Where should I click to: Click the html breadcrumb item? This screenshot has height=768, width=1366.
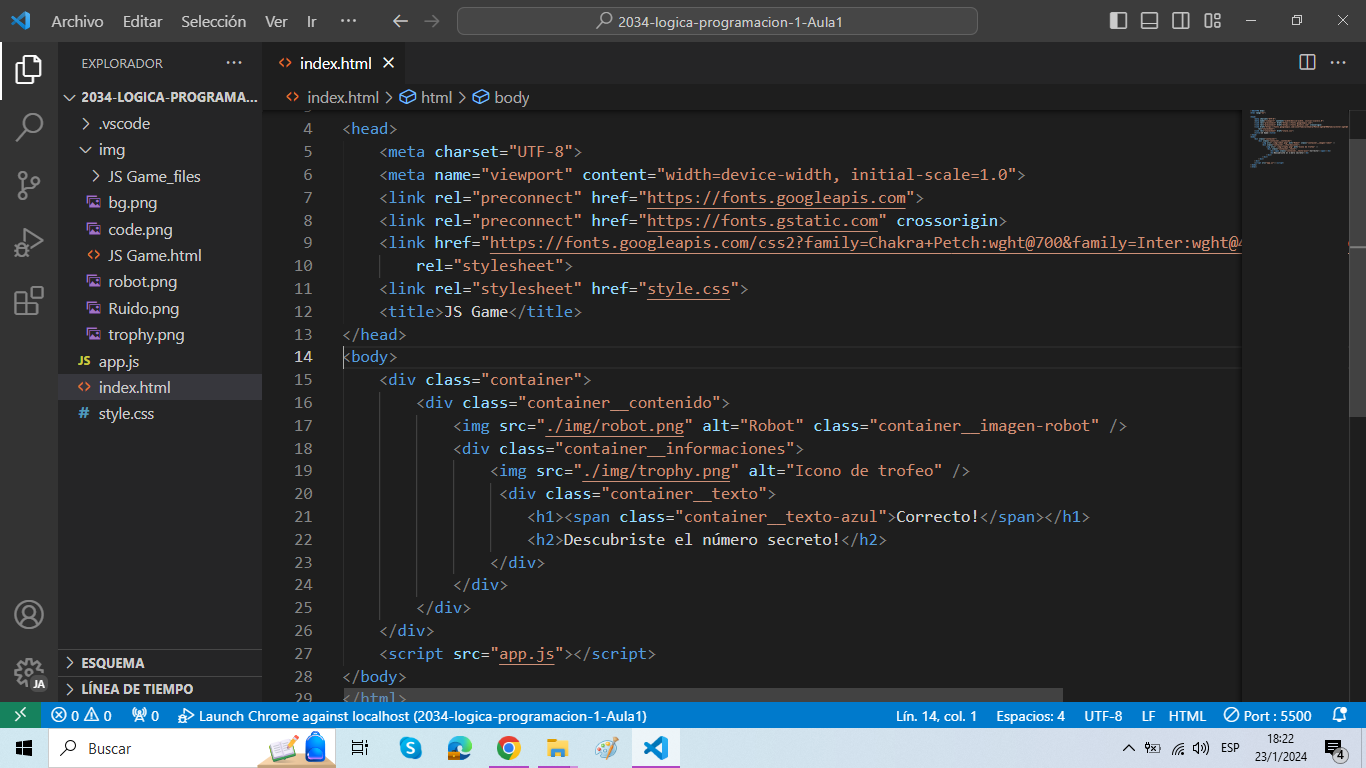click(426, 97)
